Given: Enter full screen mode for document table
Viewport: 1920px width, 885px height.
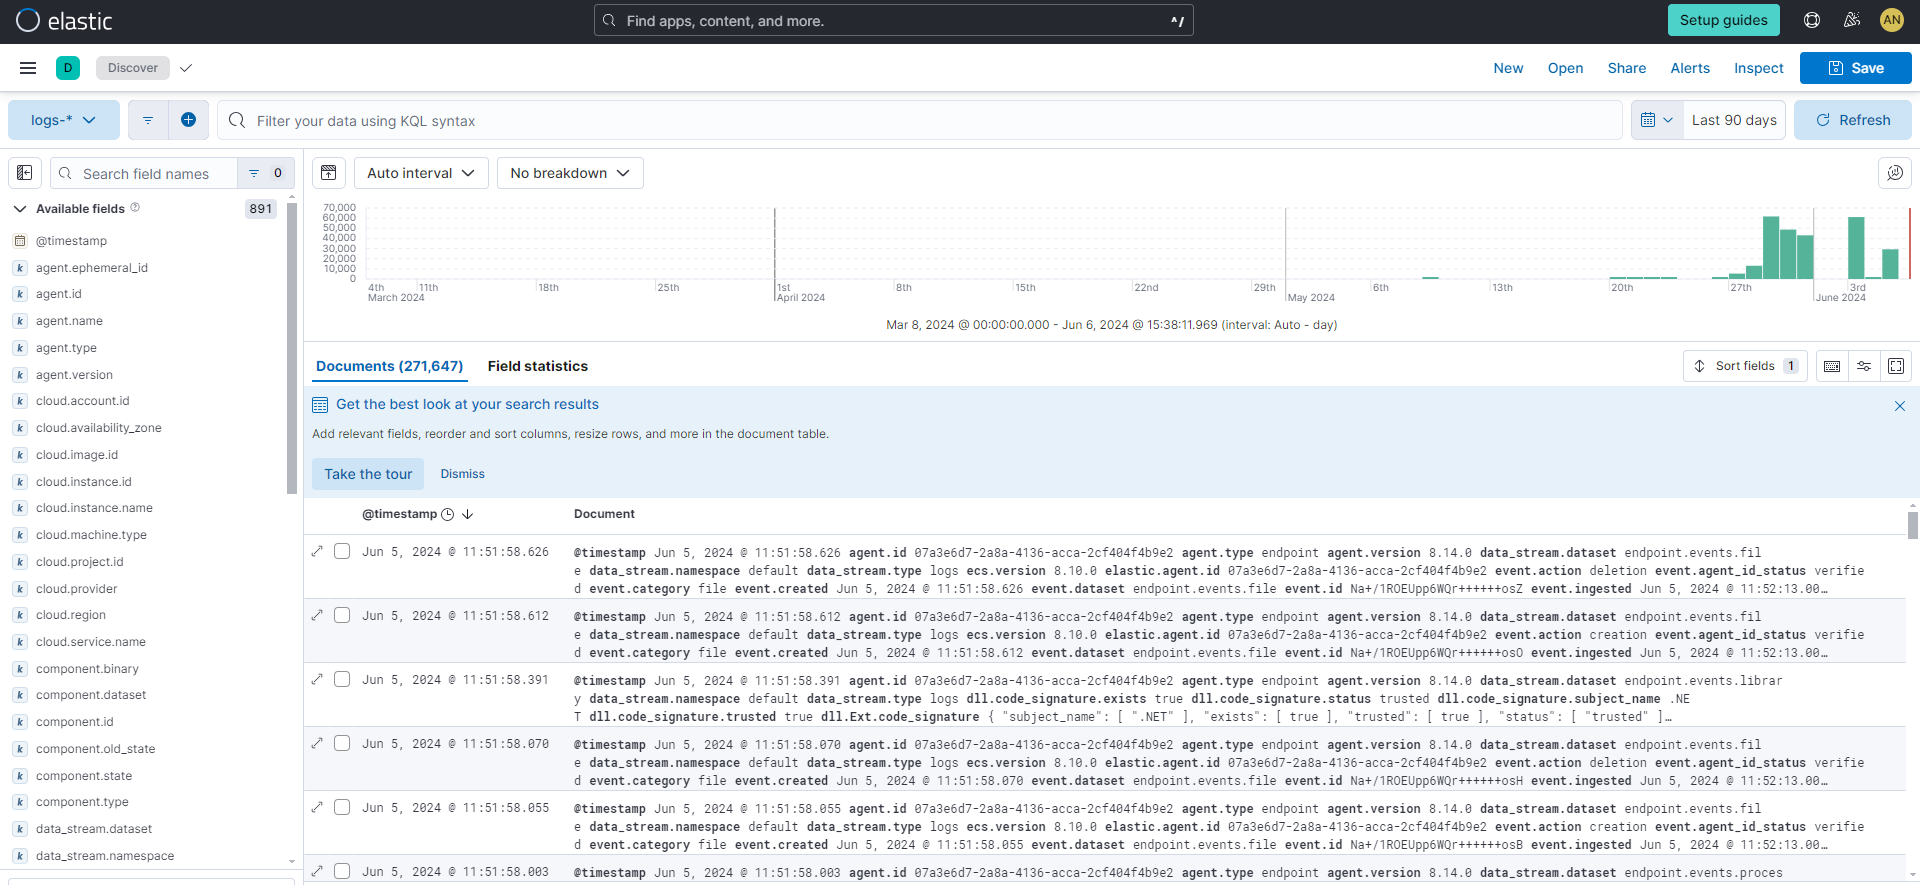Looking at the screenshot, I should pyautogui.click(x=1896, y=366).
